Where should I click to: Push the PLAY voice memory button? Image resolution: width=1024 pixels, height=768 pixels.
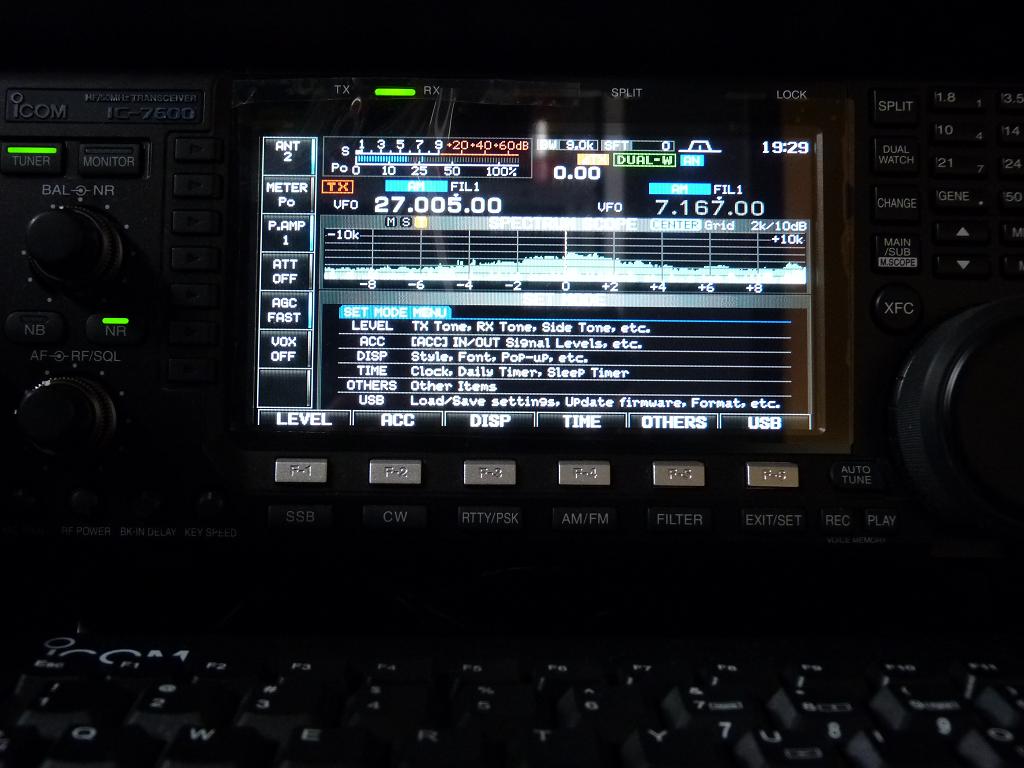[x=881, y=521]
